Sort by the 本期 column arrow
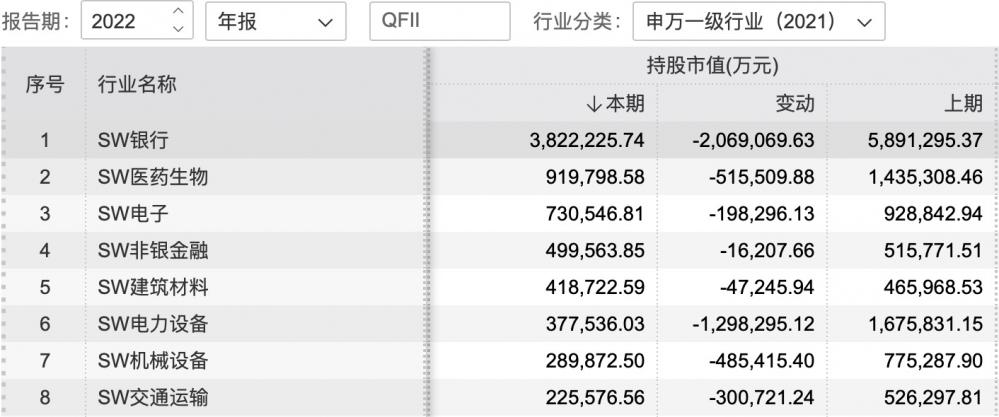This screenshot has width=999, height=417. click(x=593, y=104)
